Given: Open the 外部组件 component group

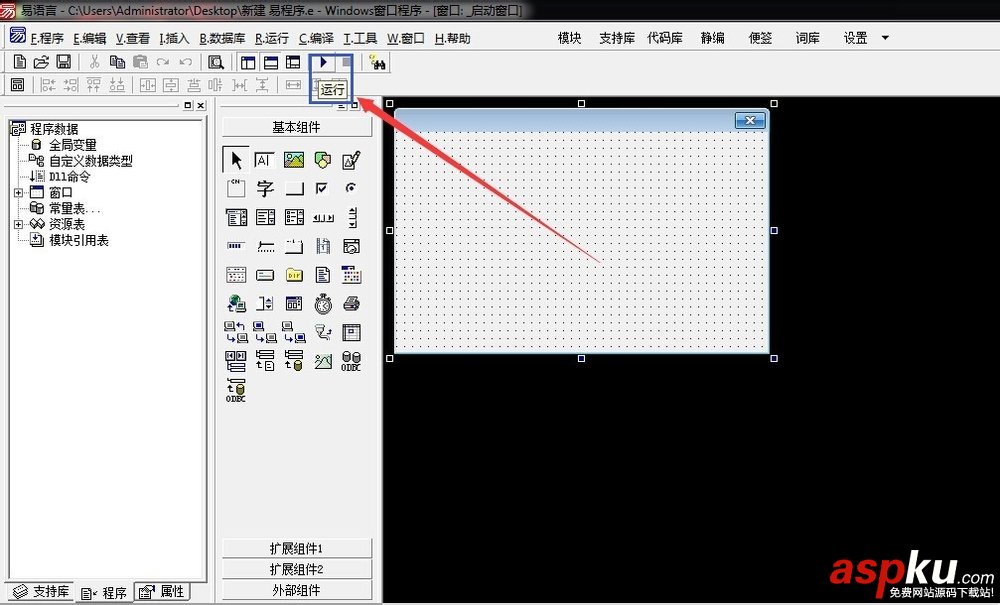Looking at the screenshot, I should (297, 590).
